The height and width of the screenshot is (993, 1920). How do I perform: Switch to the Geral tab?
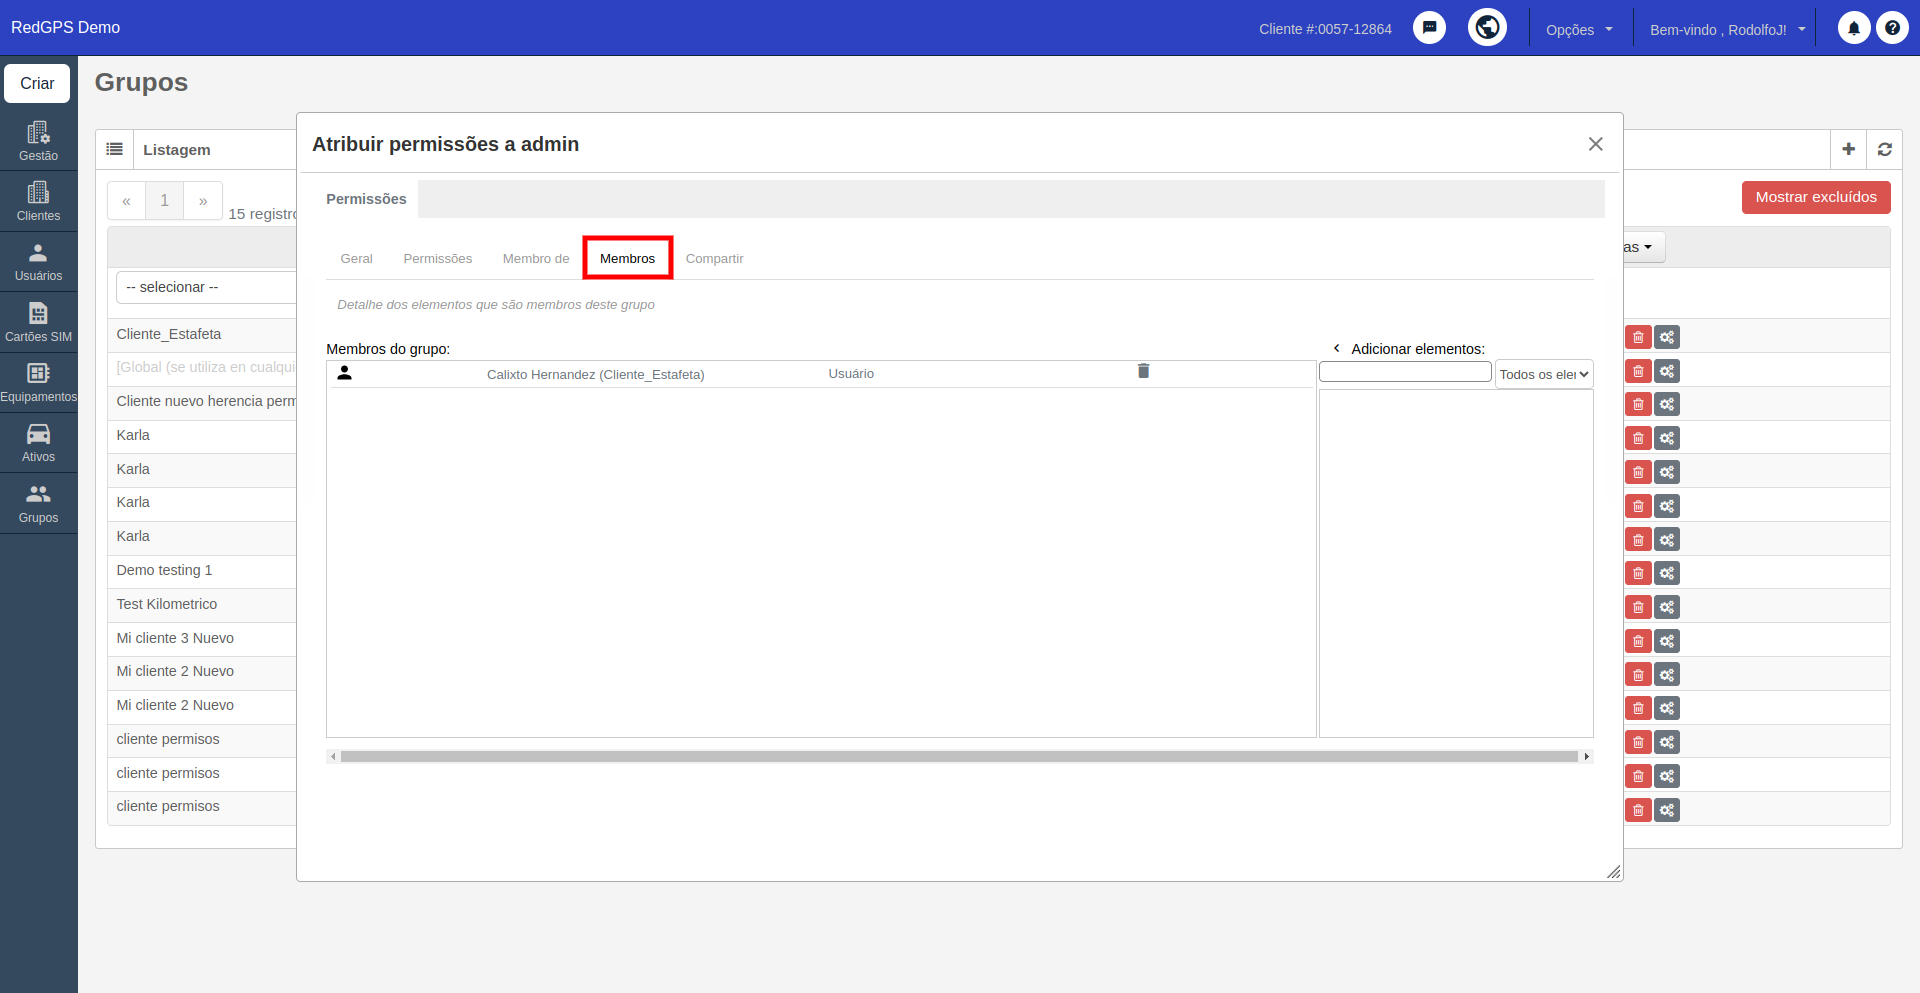pos(356,258)
